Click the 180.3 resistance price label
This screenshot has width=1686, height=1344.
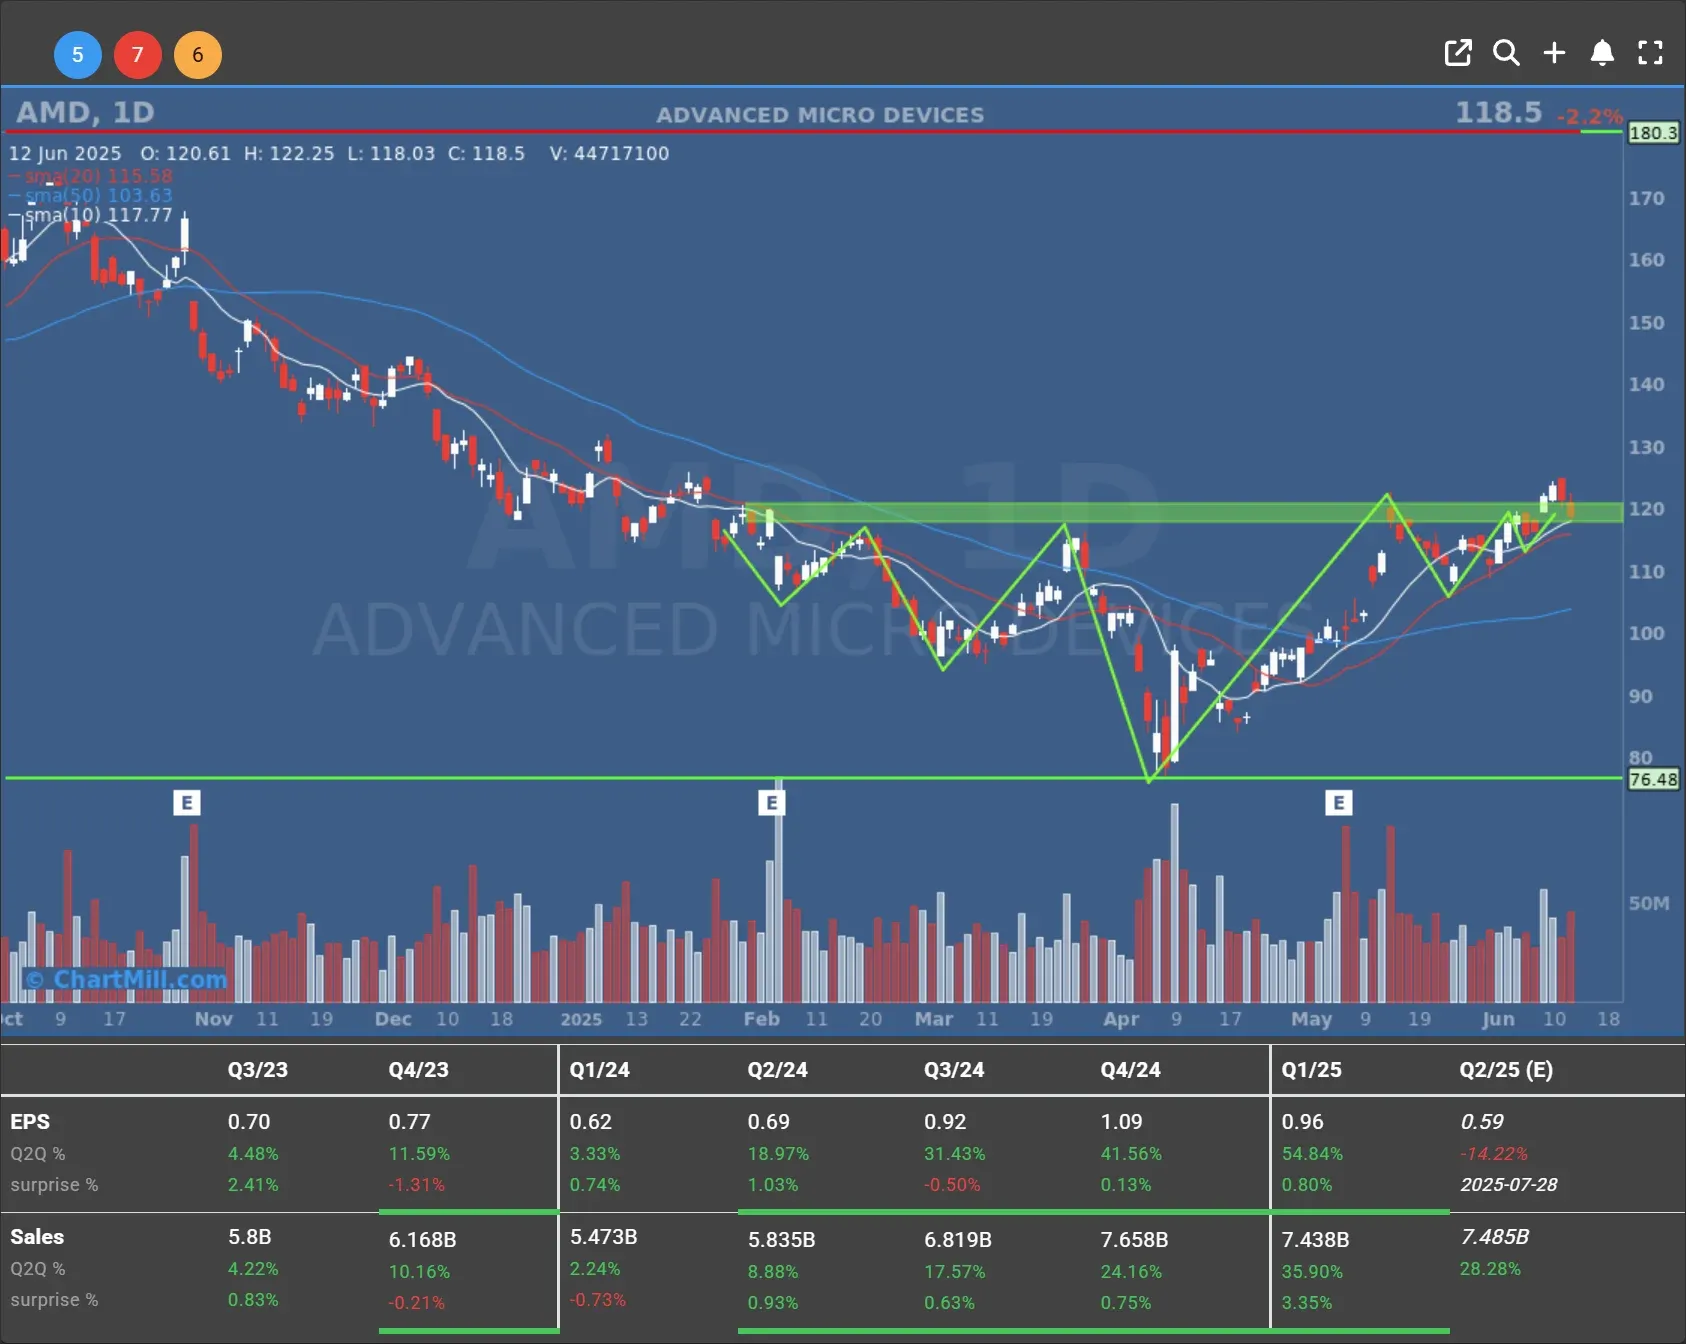pos(1653,133)
